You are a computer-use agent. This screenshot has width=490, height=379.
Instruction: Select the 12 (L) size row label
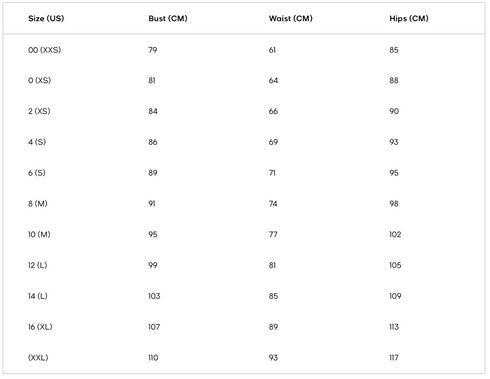click(38, 265)
